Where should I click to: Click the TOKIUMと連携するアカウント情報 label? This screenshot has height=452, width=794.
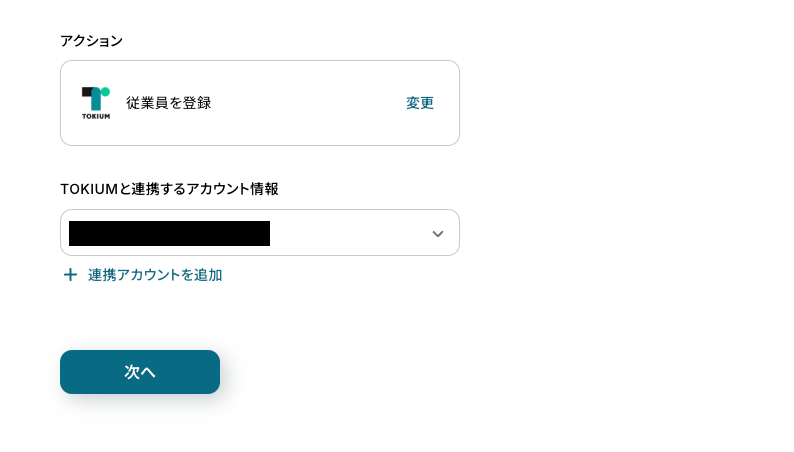tap(169, 189)
